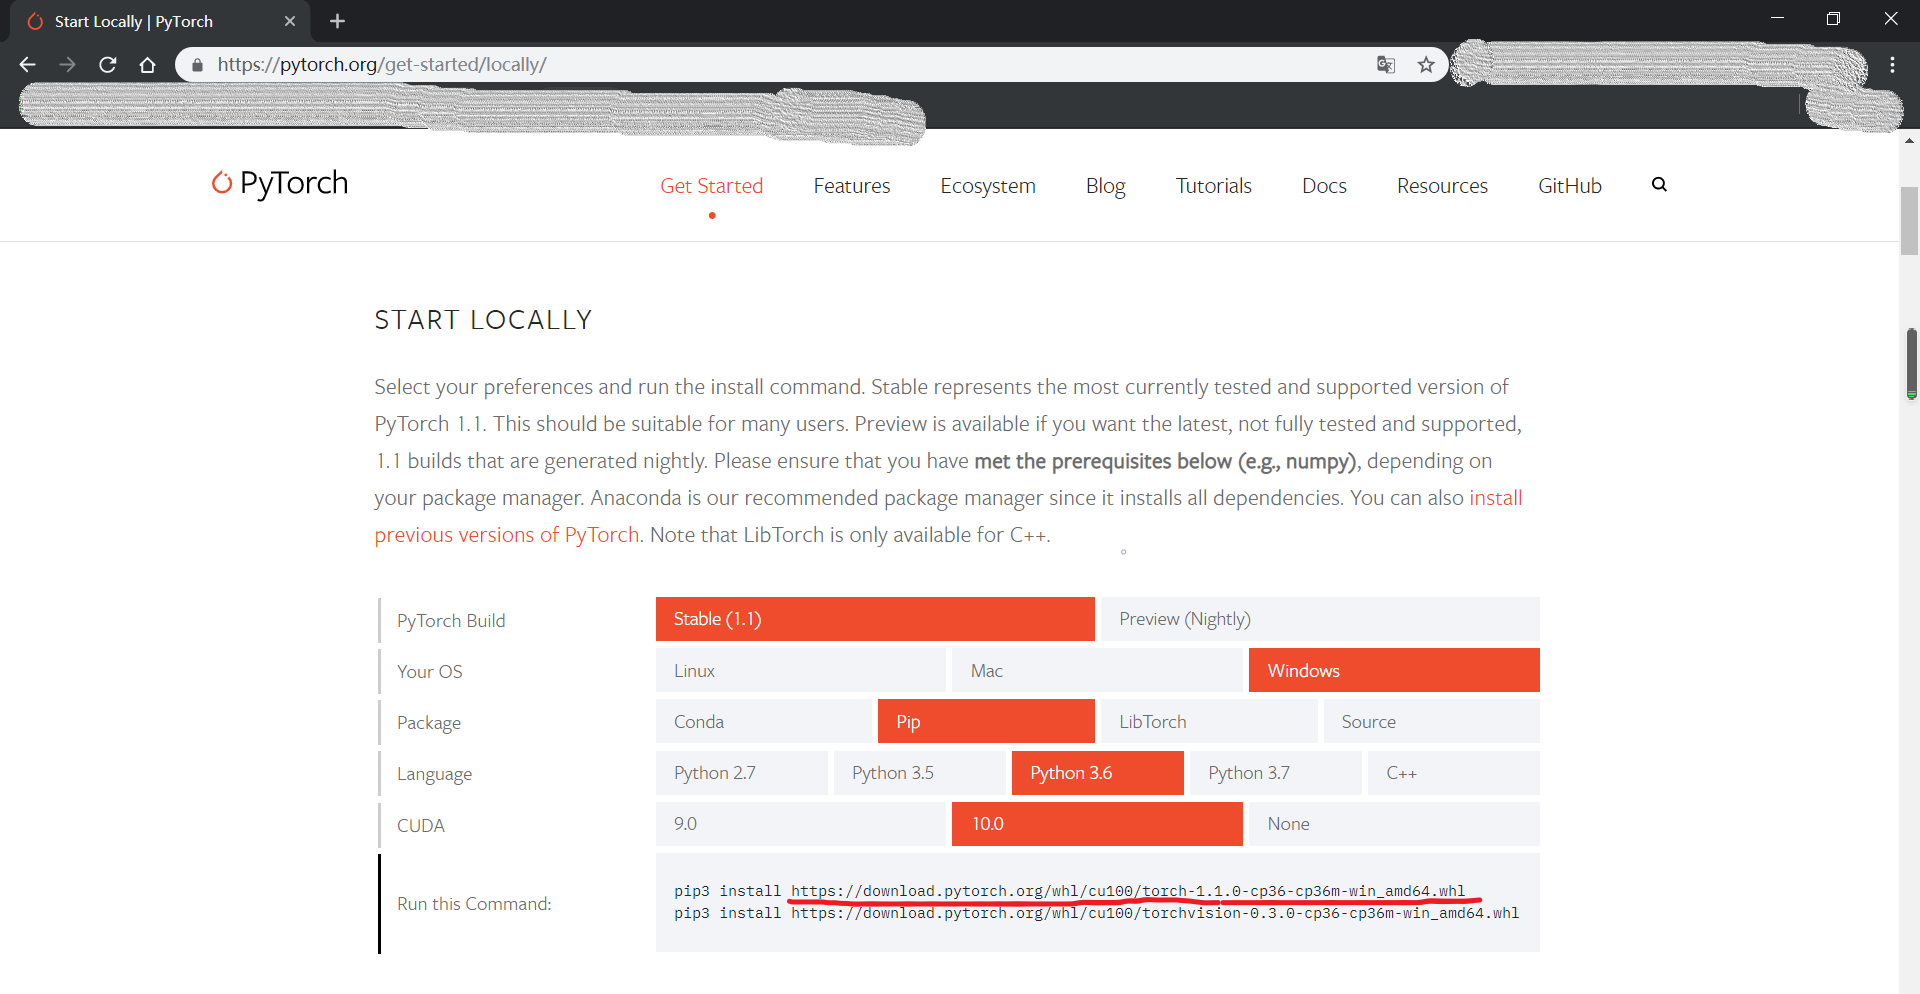Screen dimensions: 1920x994
Task: Open the Get Started menu item
Action: 711,186
